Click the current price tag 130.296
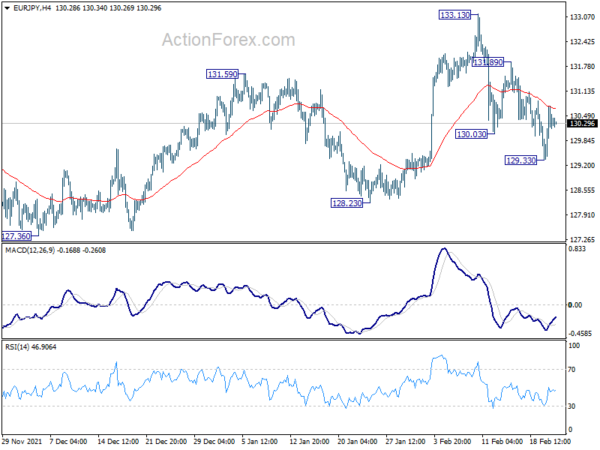The image size is (600, 450). 582,123
